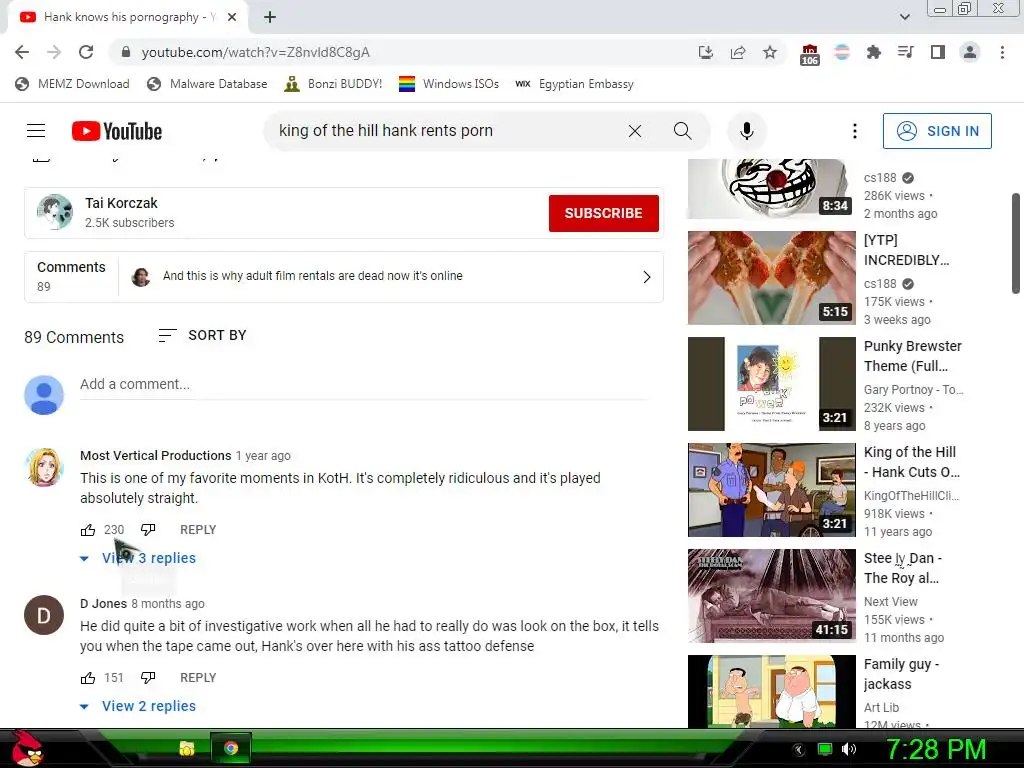The height and width of the screenshot is (768, 1024).
Task: Click the 7:28 PM taskbar clock
Action: click(936, 749)
